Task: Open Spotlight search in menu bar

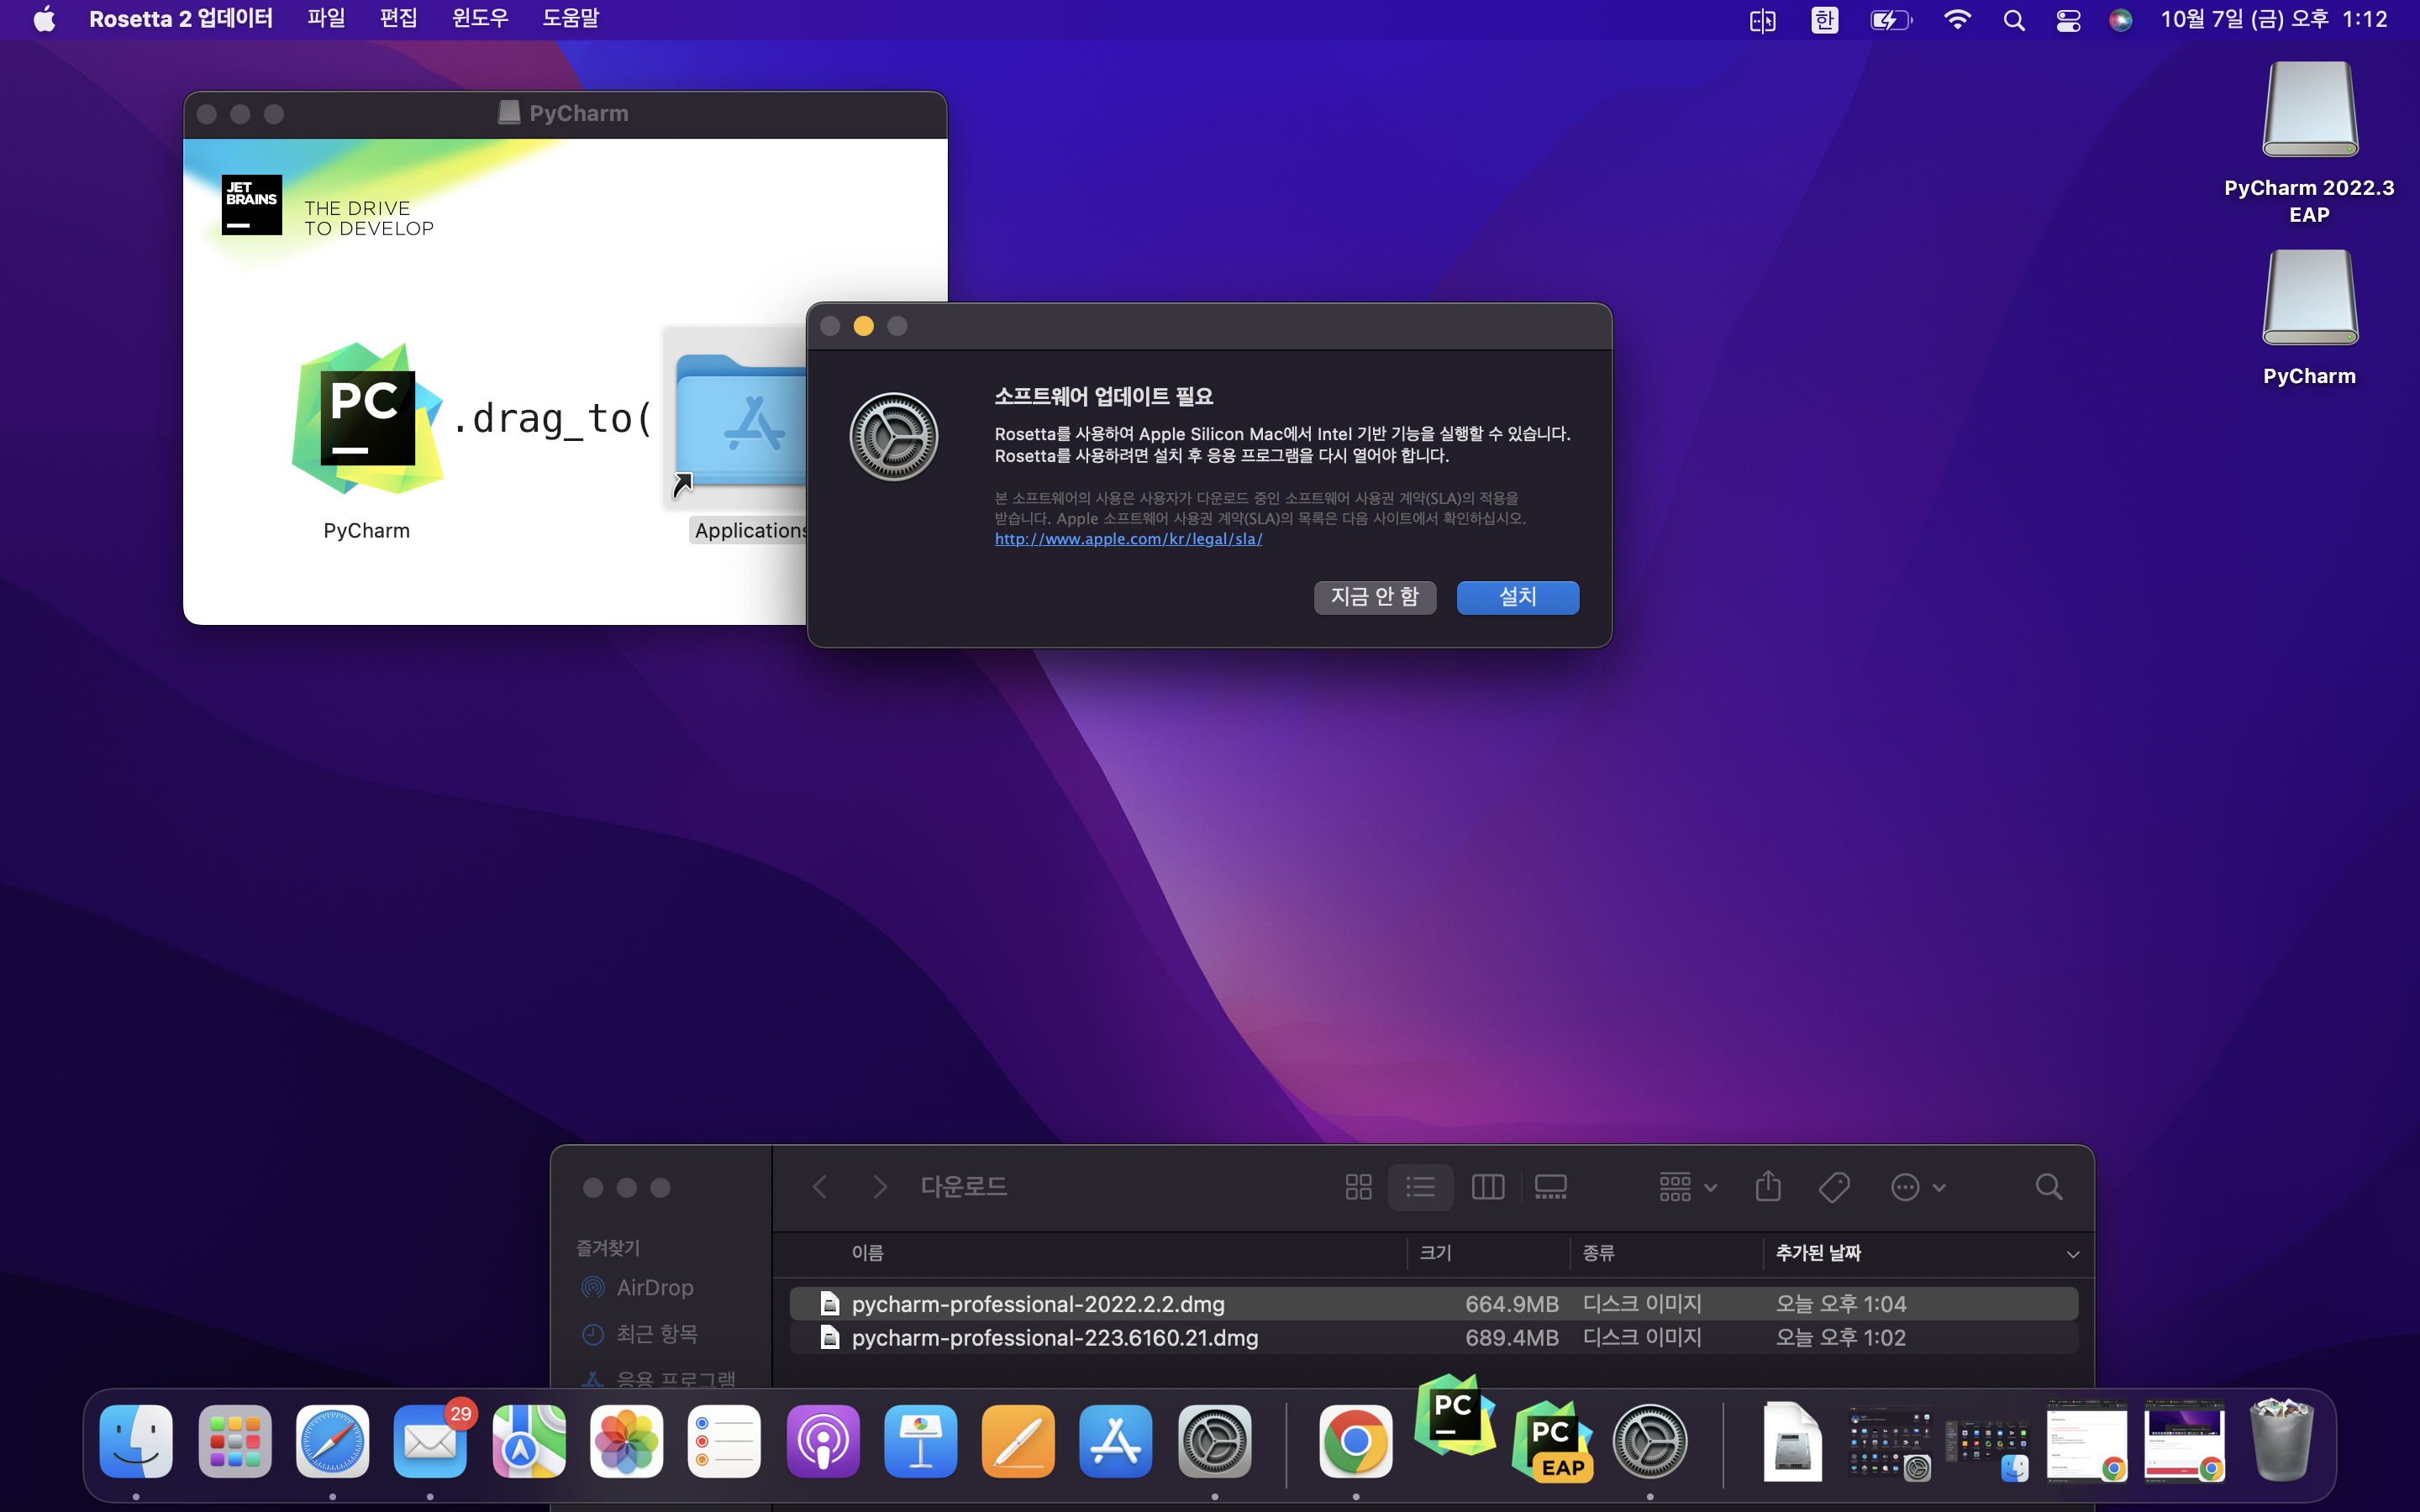Action: pos(2014,20)
